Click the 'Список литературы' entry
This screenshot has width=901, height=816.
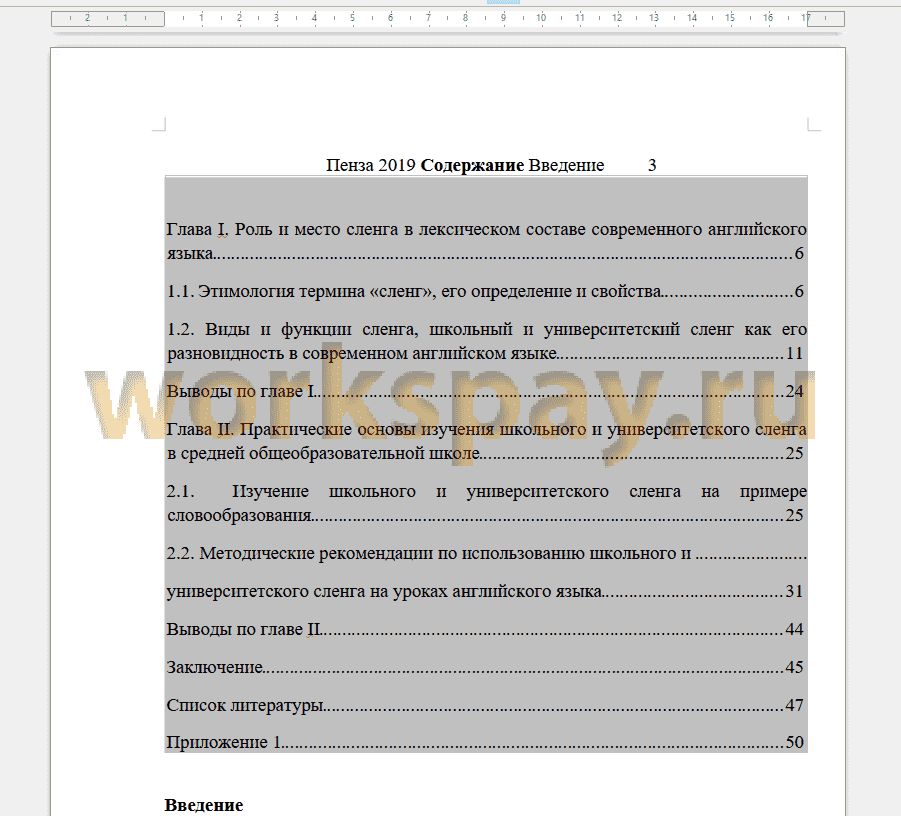[x=486, y=705]
